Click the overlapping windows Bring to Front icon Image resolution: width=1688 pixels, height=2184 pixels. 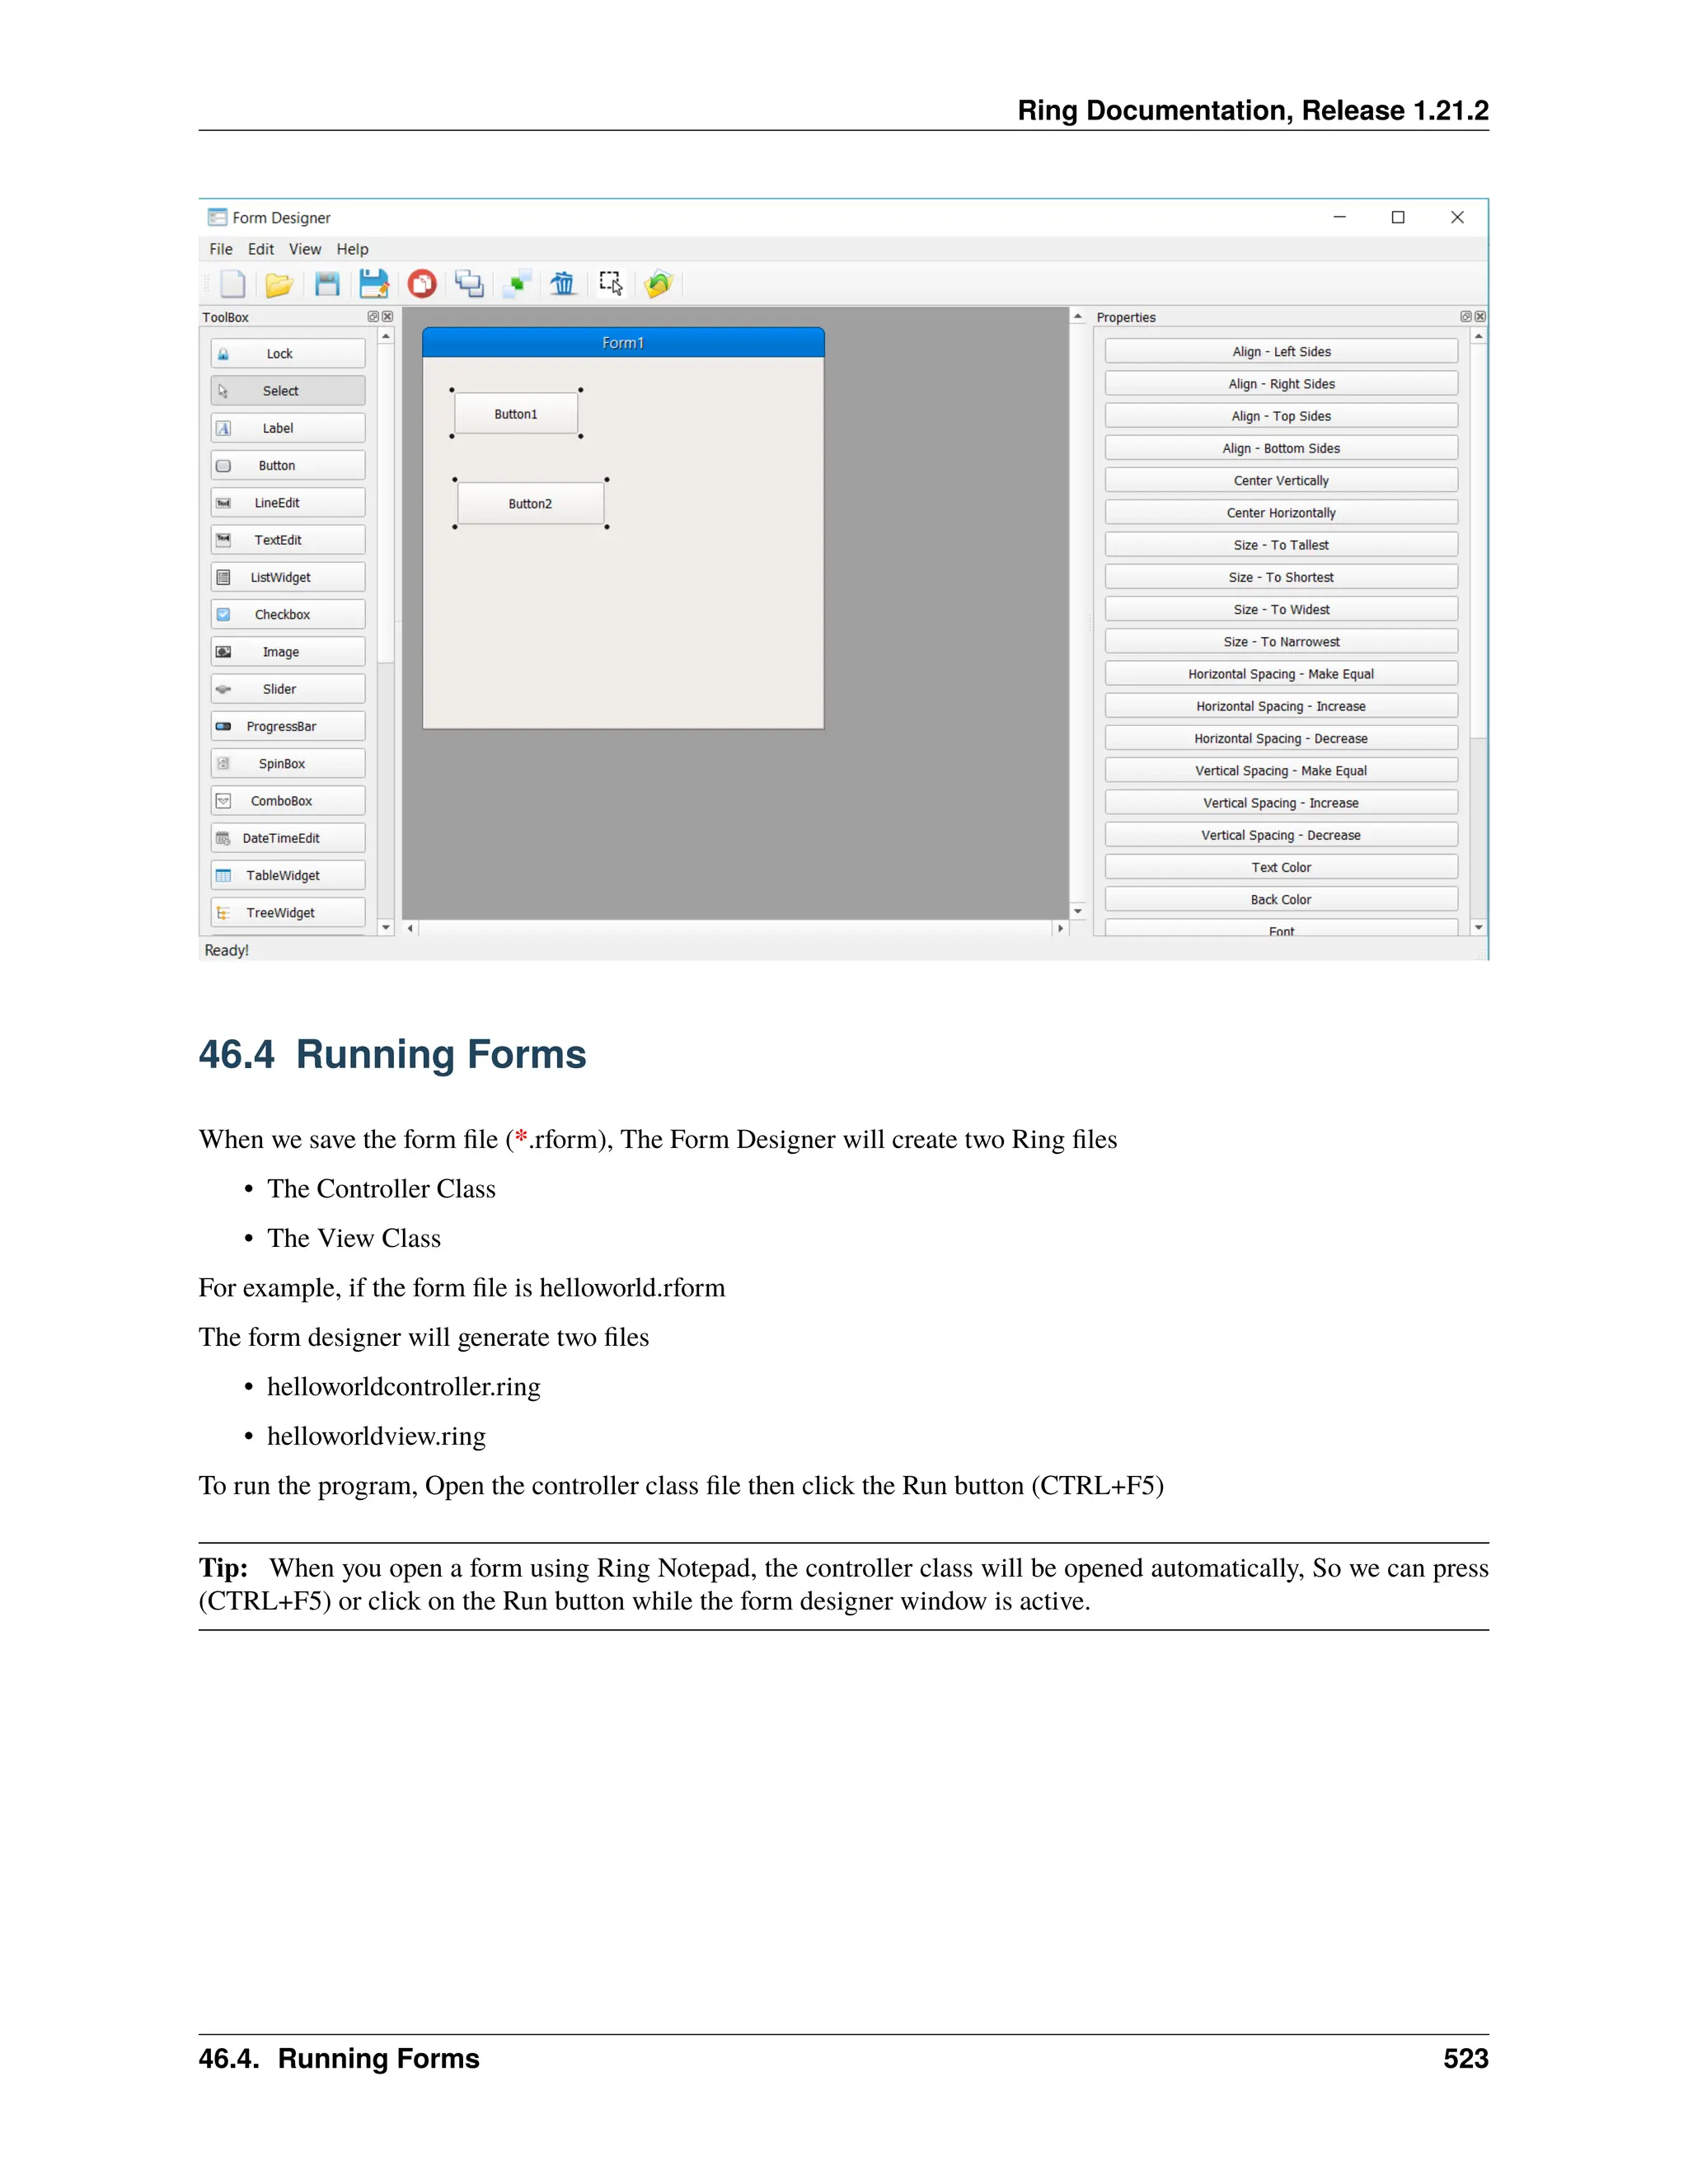469,284
